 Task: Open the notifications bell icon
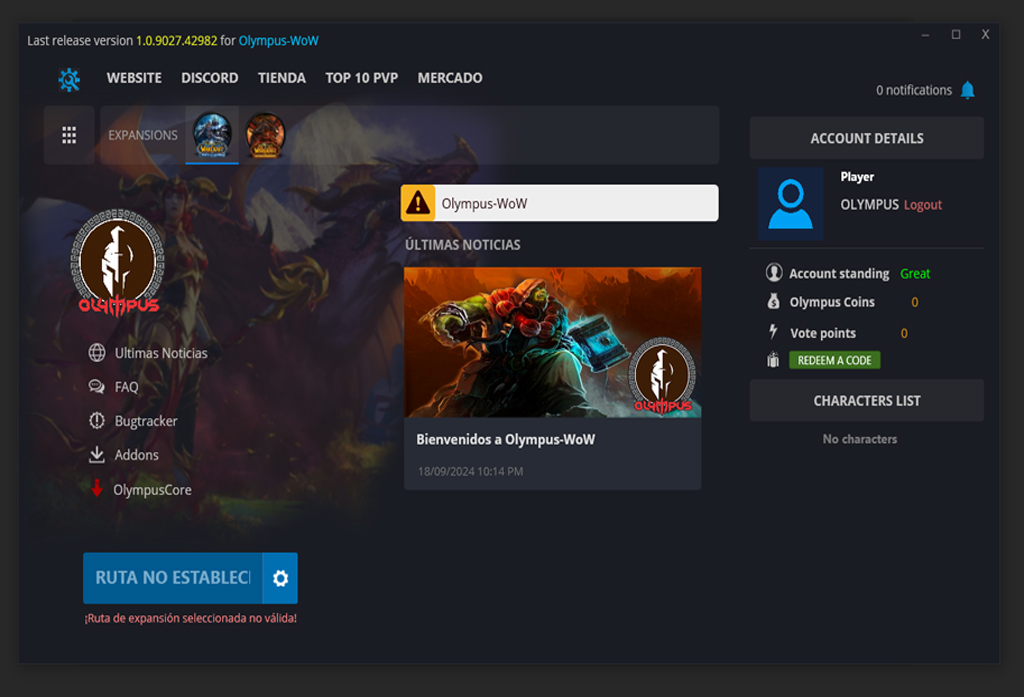point(967,90)
